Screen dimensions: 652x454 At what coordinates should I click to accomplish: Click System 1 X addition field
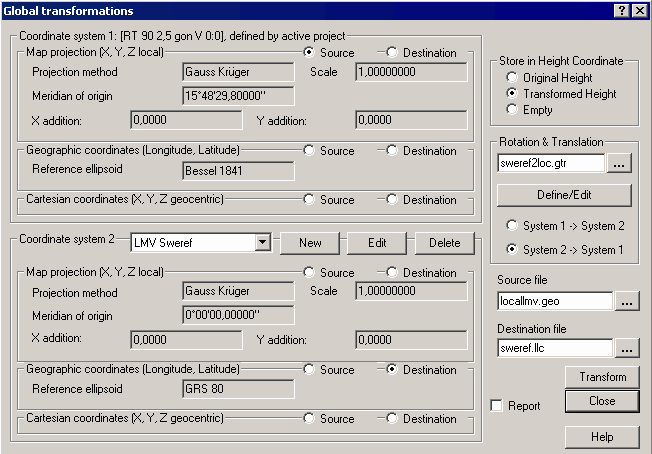186,120
